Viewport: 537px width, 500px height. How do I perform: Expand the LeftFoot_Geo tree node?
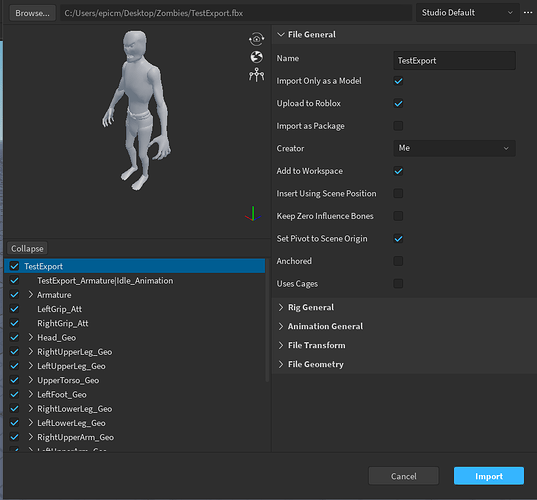coord(31,394)
